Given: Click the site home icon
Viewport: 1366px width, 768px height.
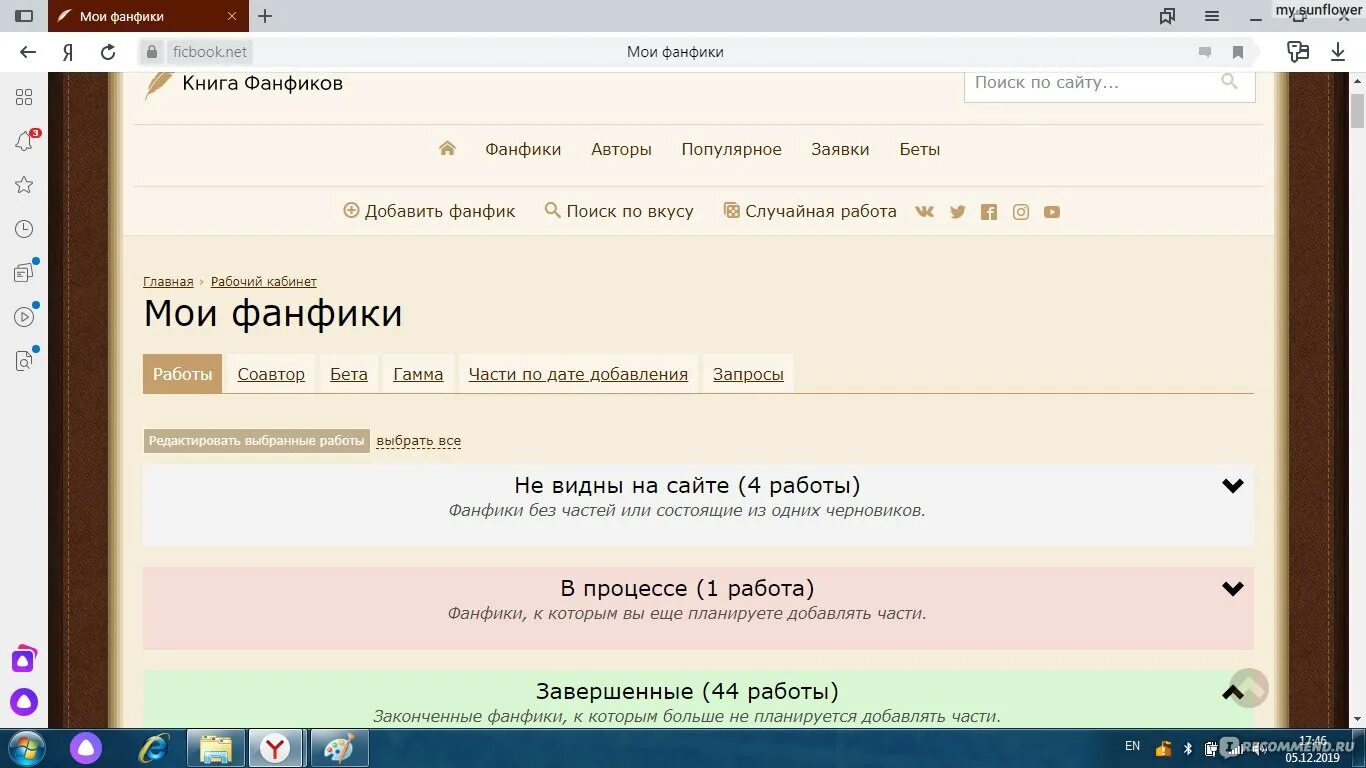Looking at the screenshot, I should click(447, 148).
